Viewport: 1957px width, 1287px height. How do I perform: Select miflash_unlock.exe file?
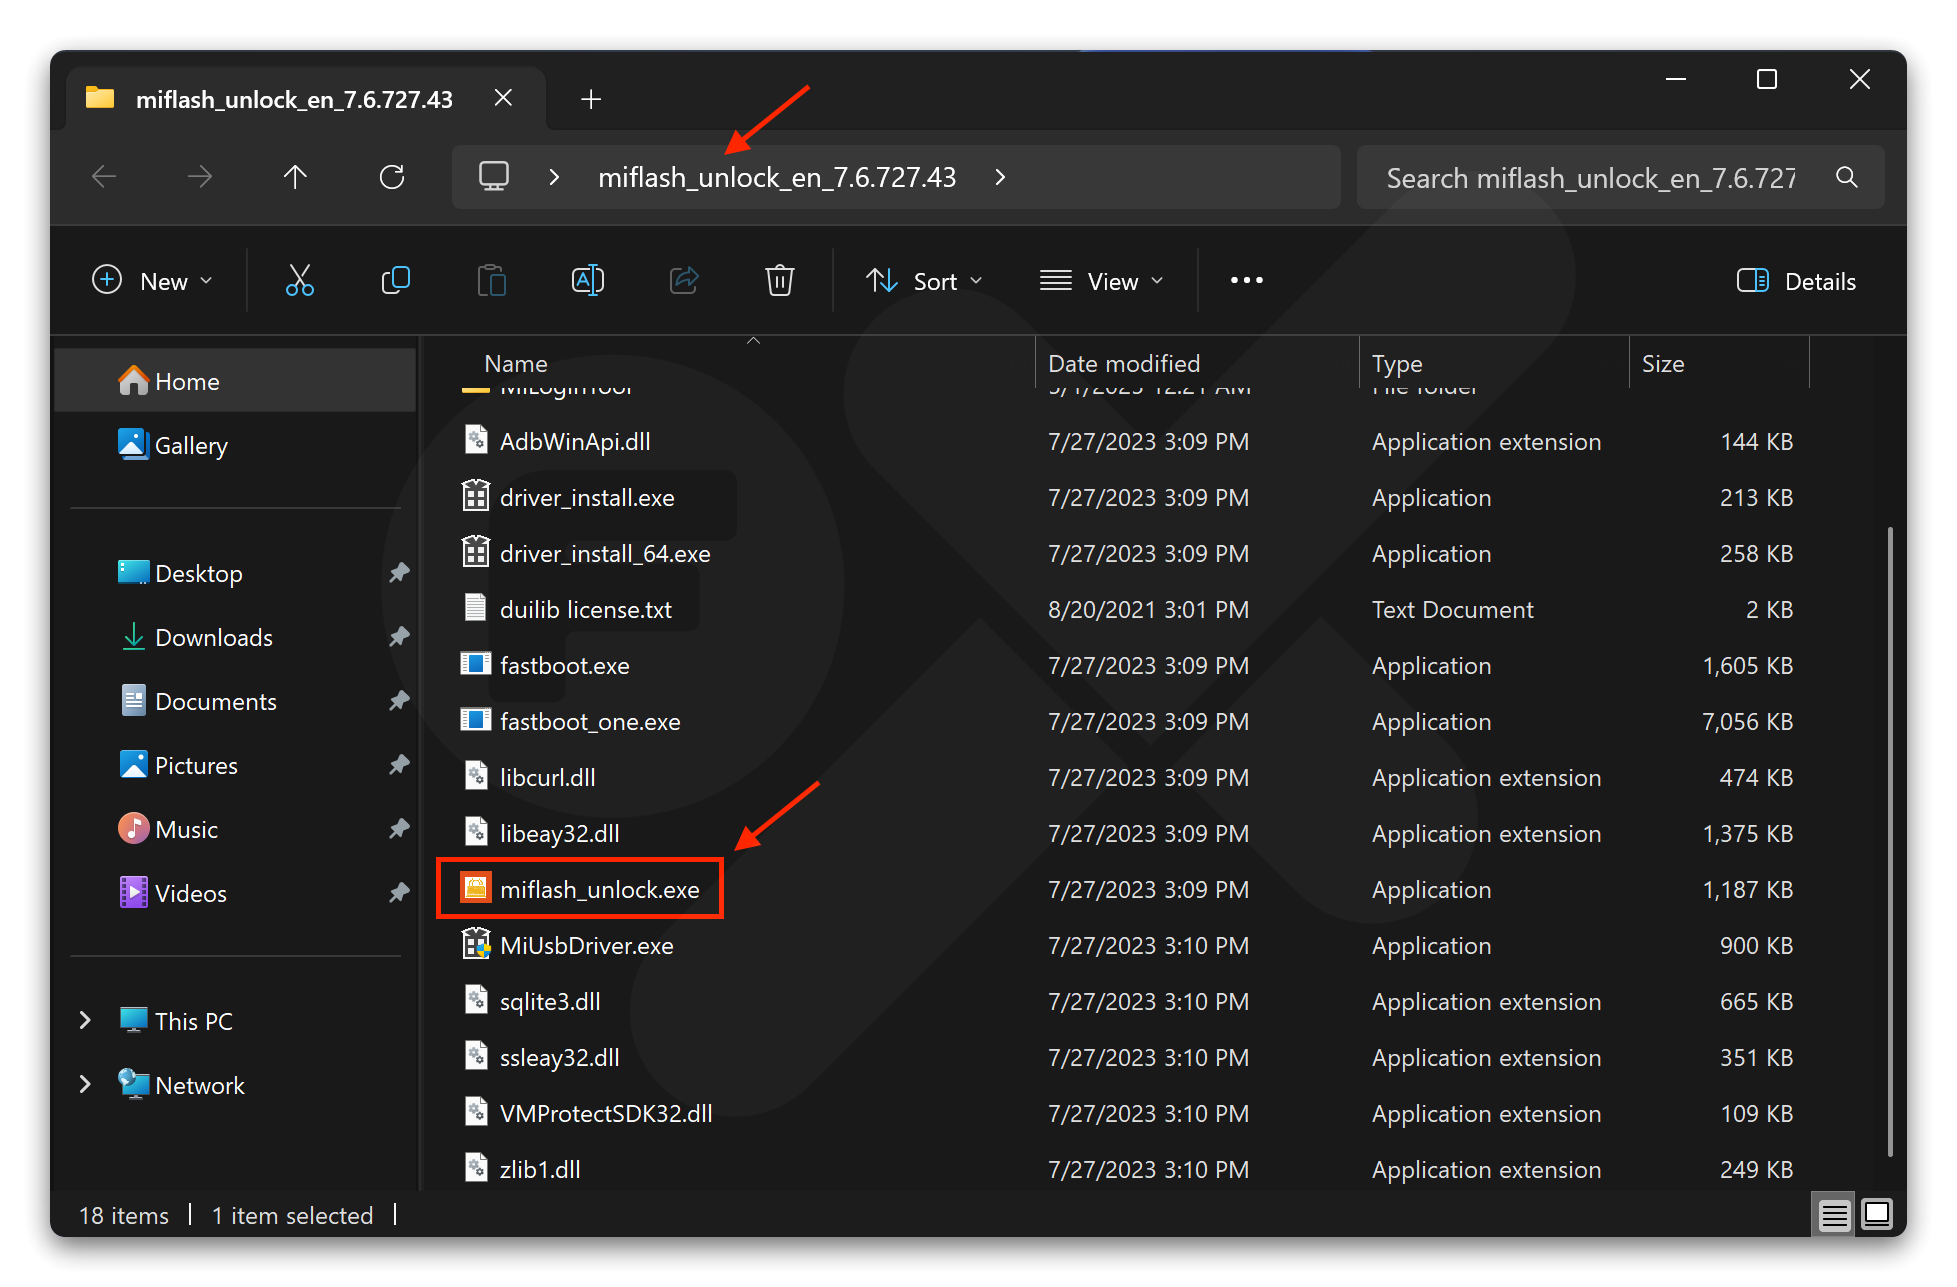tap(598, 889)
